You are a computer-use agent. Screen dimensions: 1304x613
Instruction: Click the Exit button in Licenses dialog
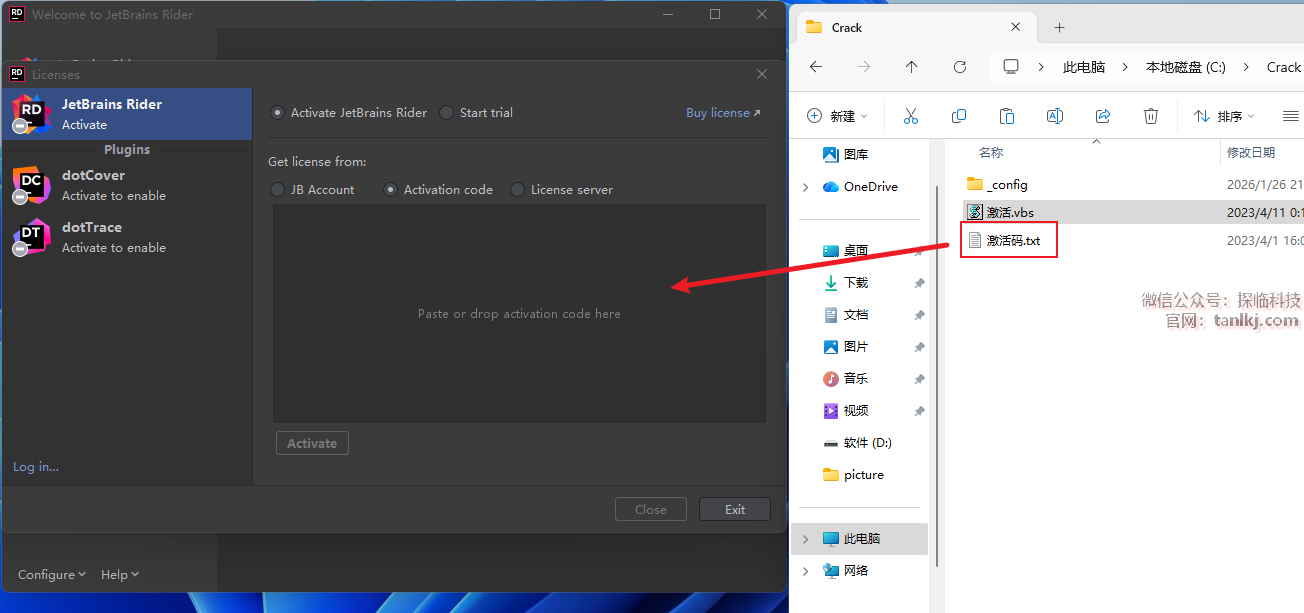[734, 509]
